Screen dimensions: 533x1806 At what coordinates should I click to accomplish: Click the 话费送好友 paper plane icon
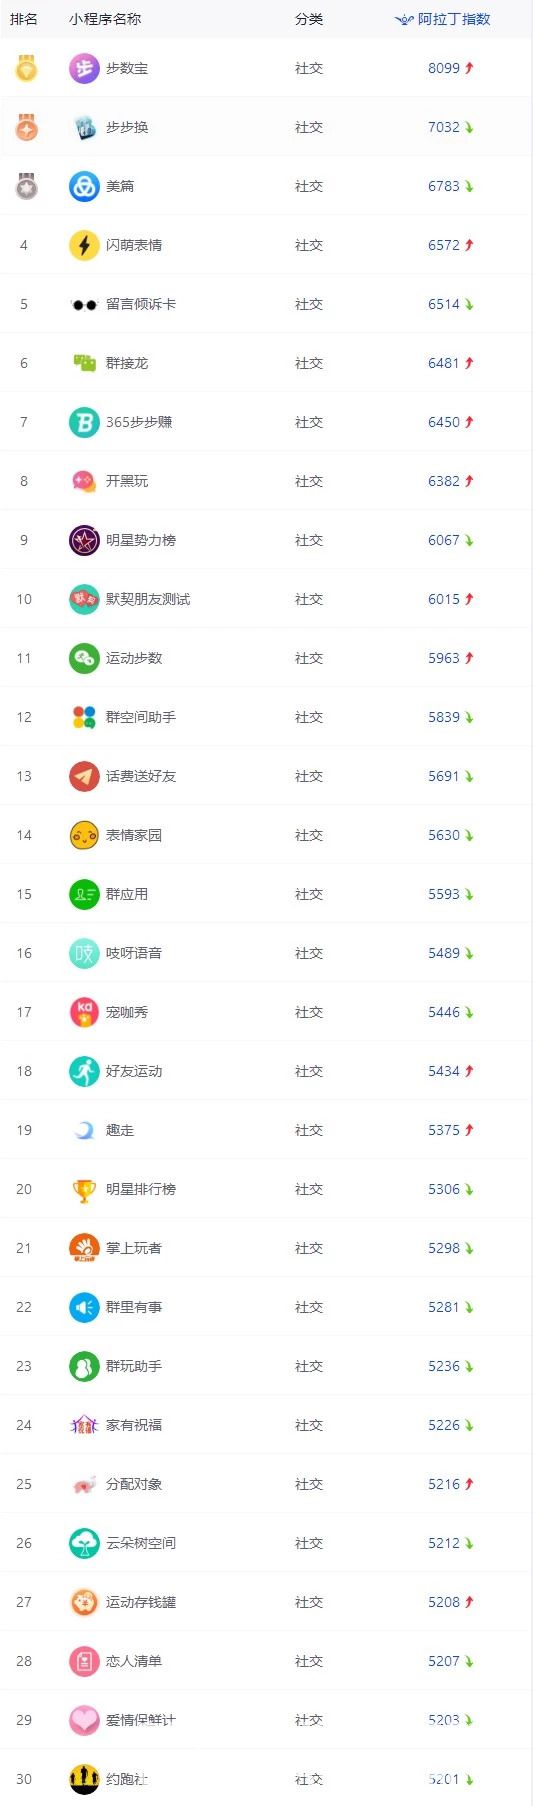[x=84, y=776]
